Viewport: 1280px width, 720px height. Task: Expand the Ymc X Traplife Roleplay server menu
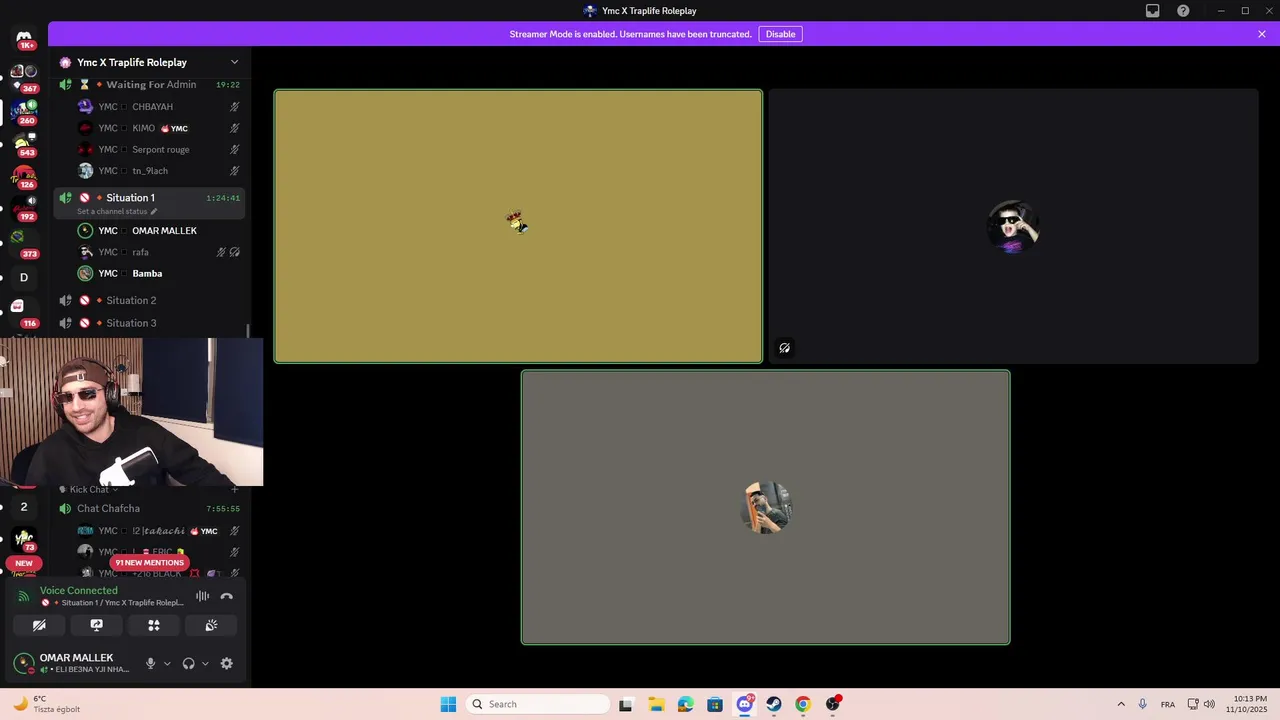coord(150,62)
